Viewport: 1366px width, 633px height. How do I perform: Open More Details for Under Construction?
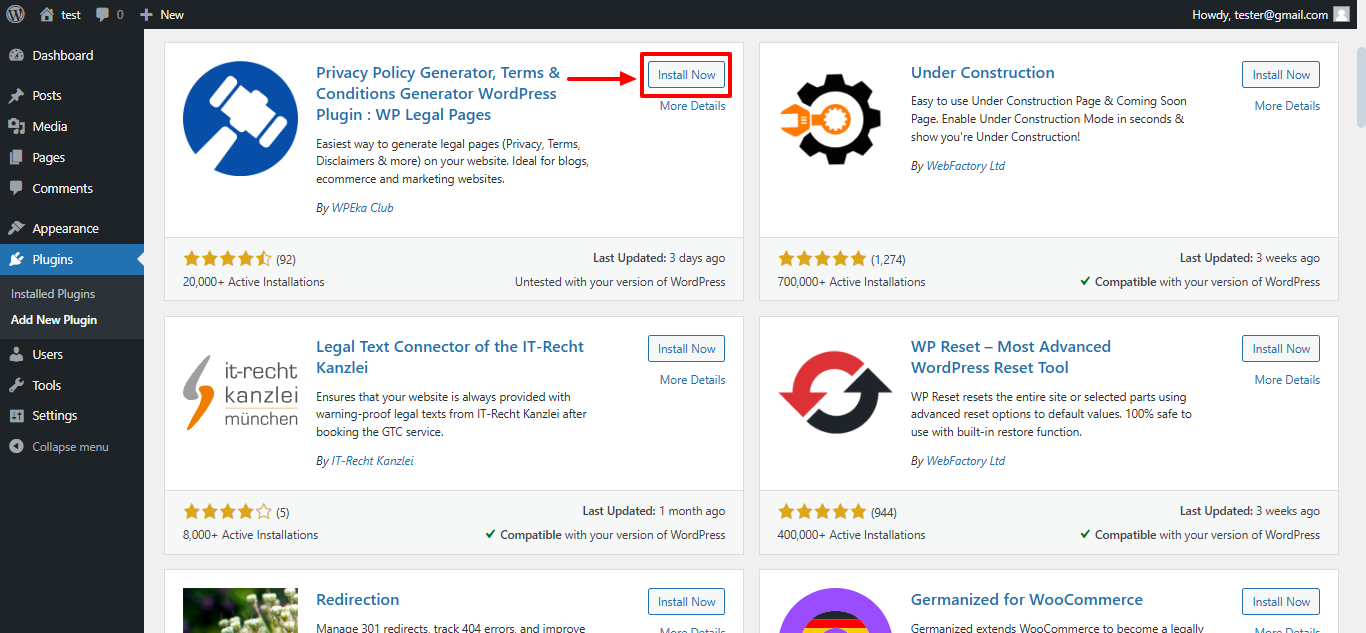[x=1287, y=106]
